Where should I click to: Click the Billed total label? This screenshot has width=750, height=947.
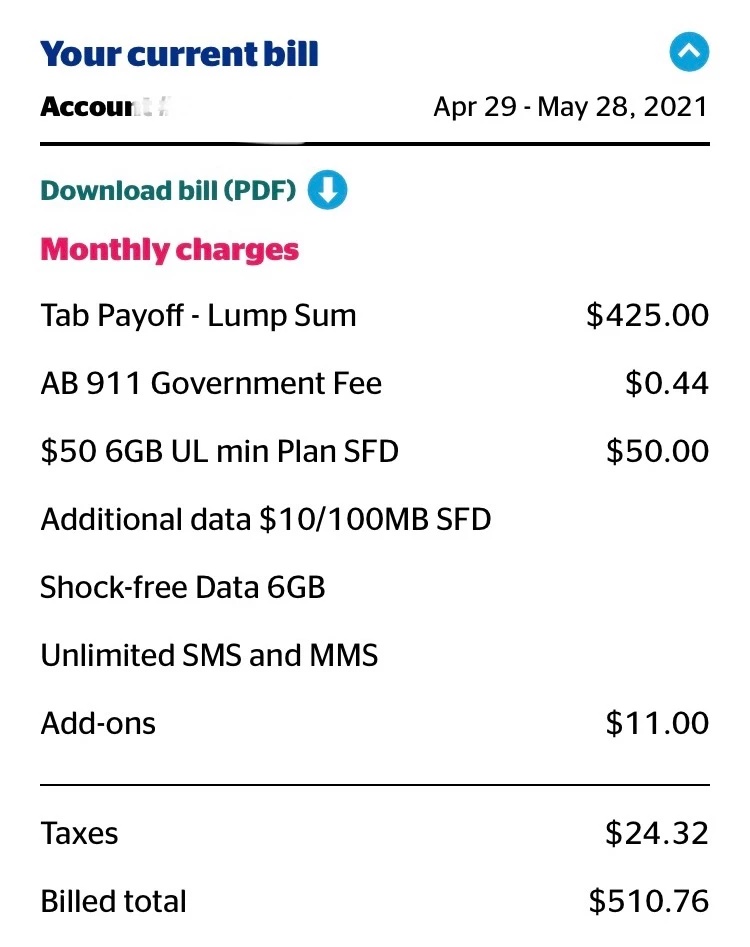114,902
